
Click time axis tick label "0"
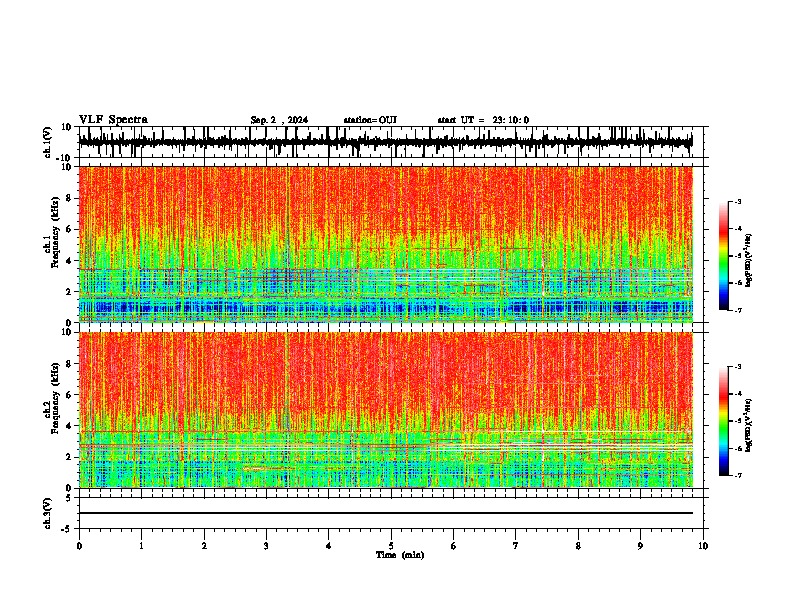(x=79, y=546)
